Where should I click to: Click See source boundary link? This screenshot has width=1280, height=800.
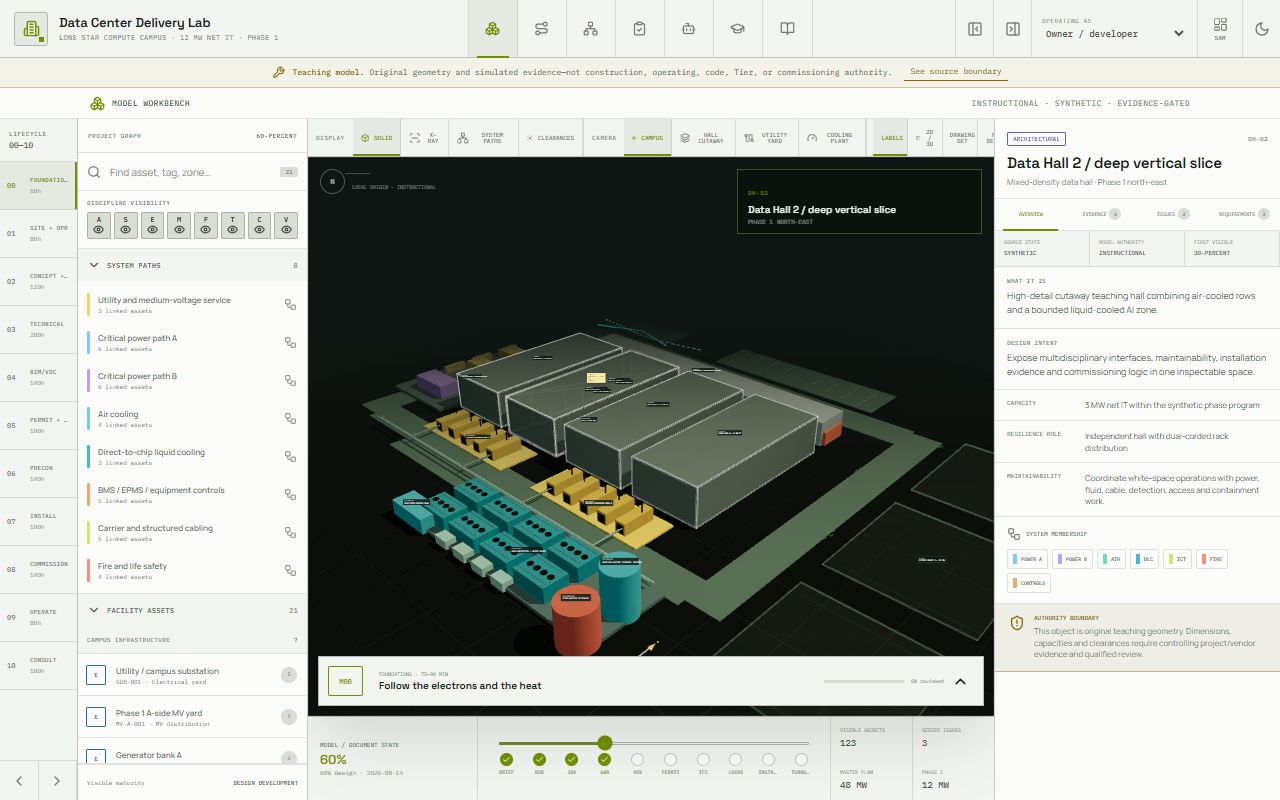955,72
